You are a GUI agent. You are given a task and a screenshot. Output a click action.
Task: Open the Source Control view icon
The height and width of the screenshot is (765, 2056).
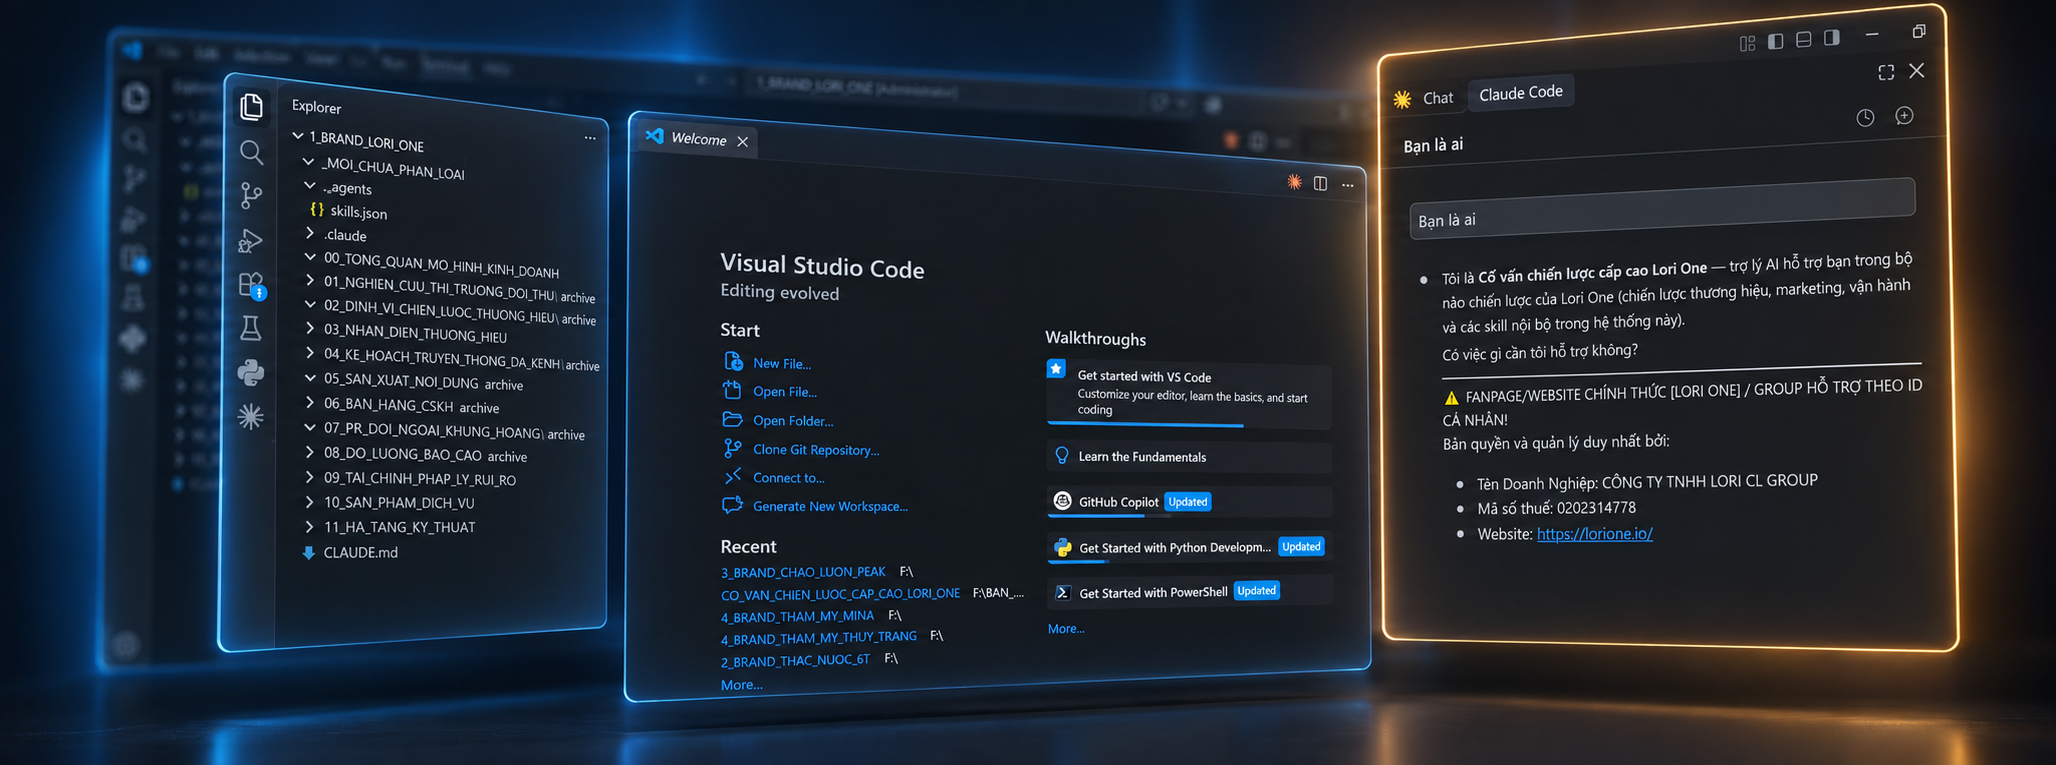click(x=251, y=196)
